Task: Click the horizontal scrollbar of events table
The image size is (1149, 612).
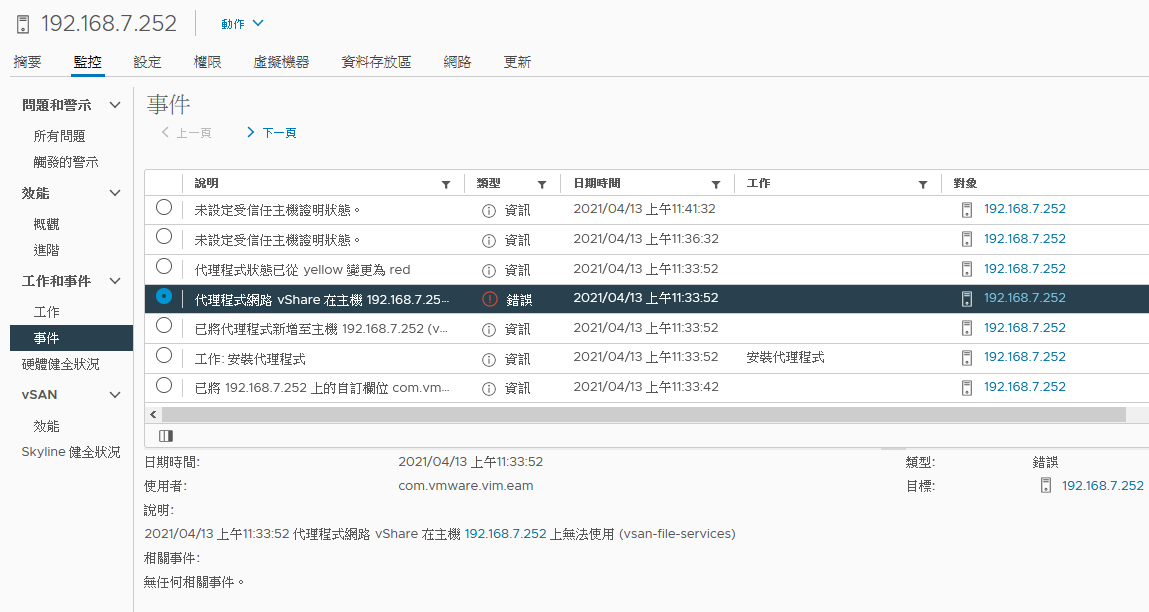Action: [643, 415]
